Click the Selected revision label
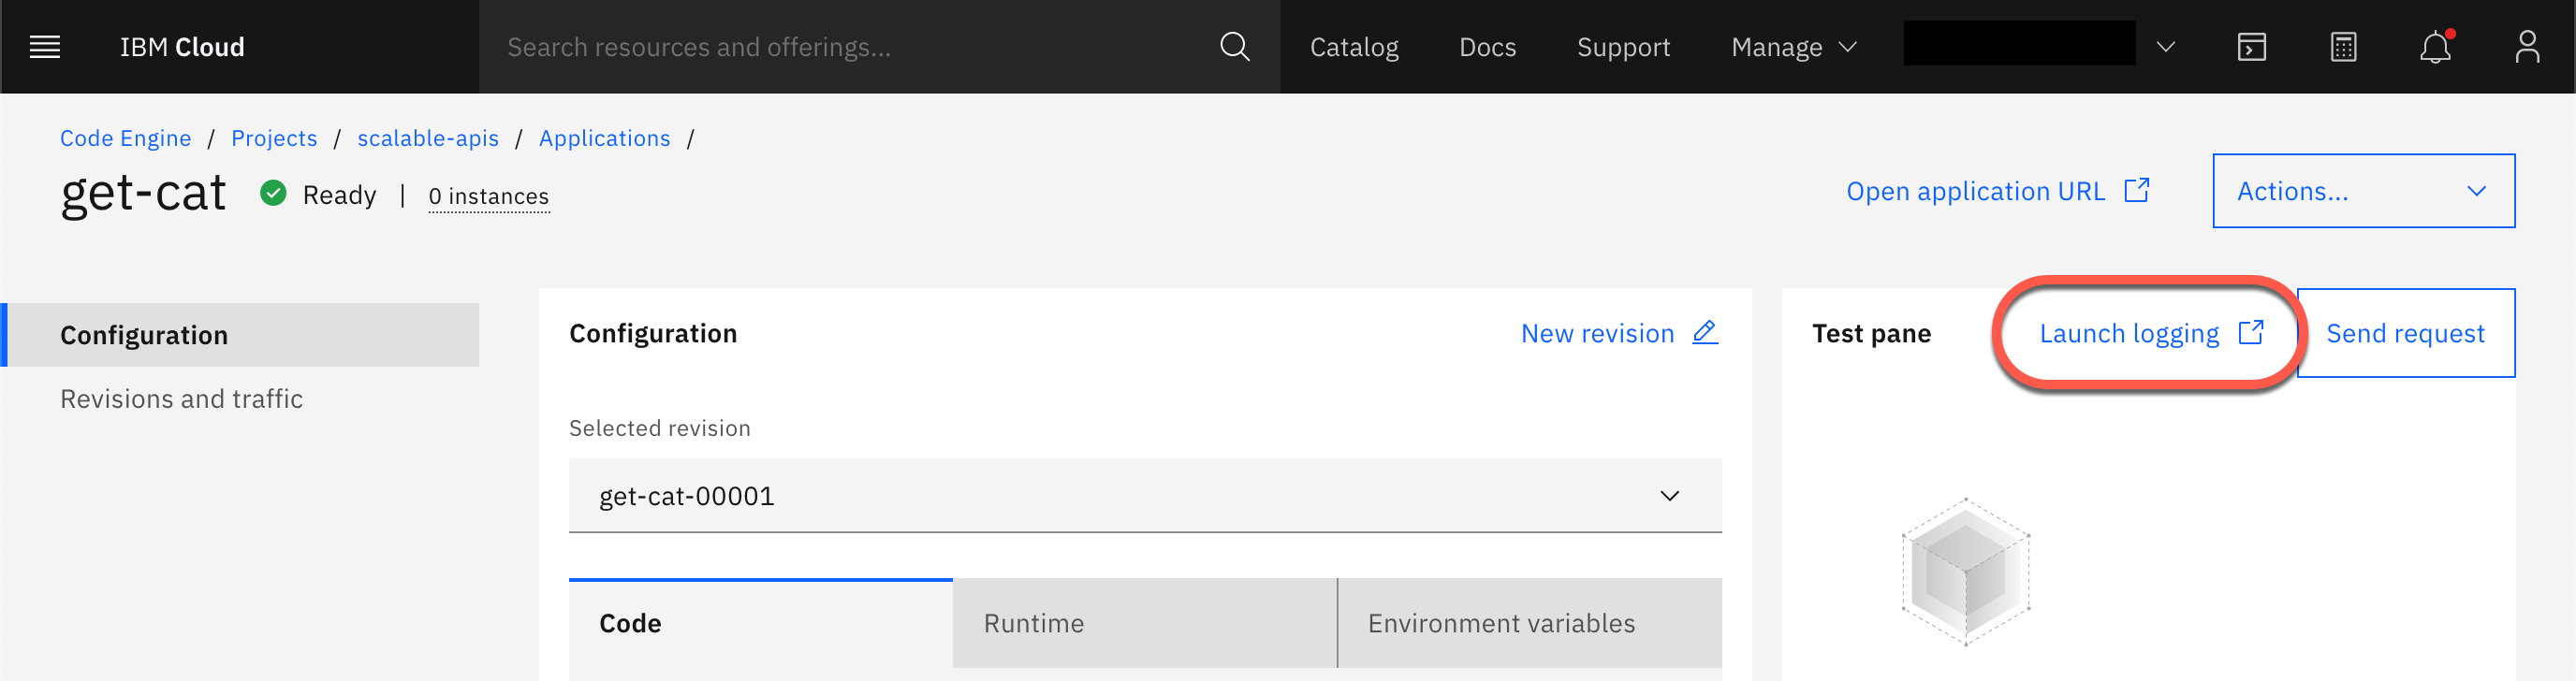 (x=659, y=428)
